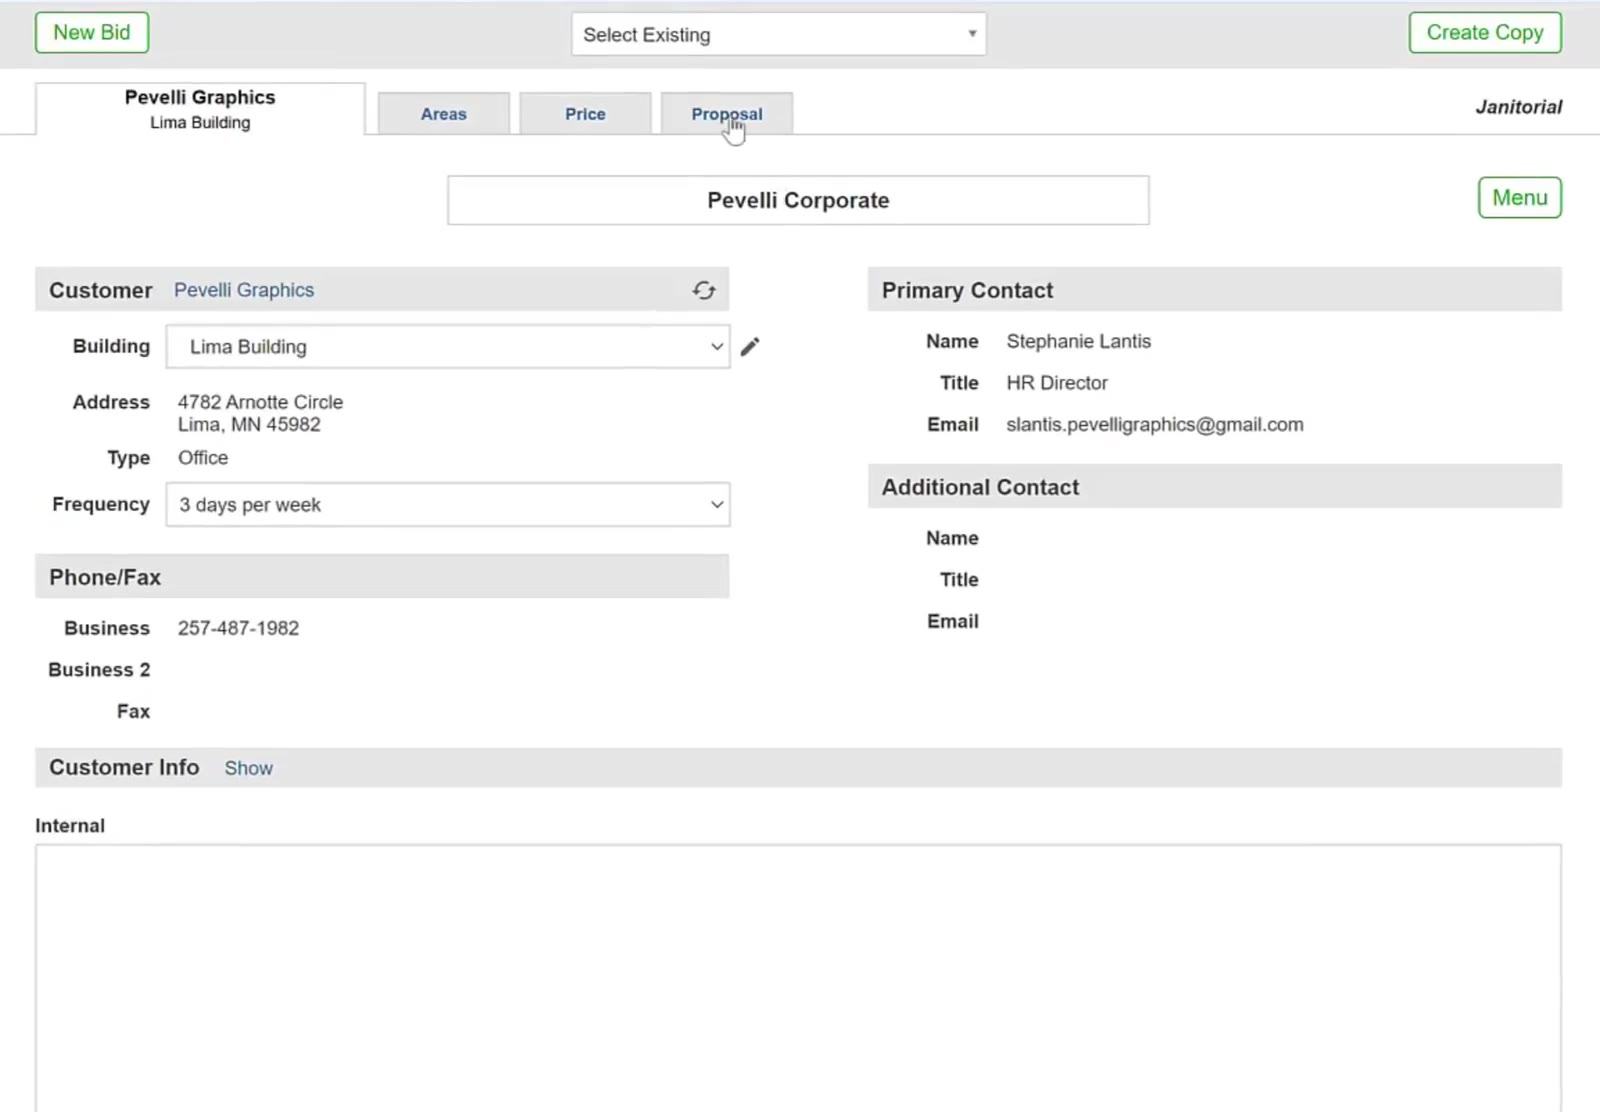Click the Type value Office
Image resolution: width=1600 pixels, height=1112 pixels.
tap(203, 458)
